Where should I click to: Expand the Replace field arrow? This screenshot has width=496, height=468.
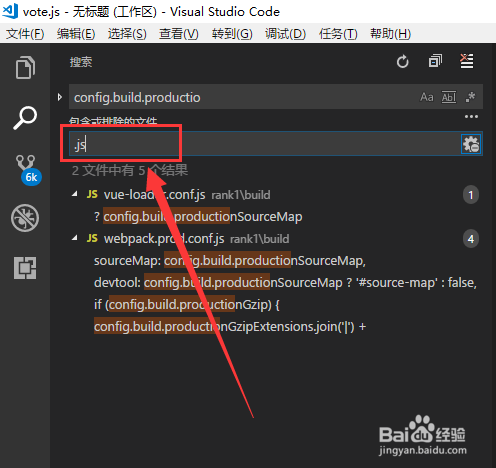tap(60, 97)
